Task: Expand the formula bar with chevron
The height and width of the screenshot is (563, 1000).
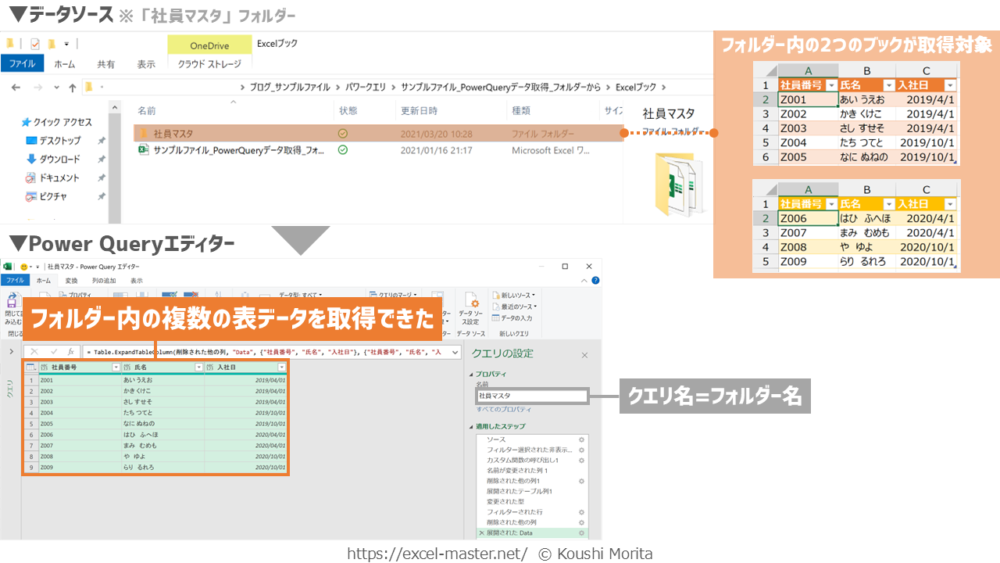Action: pyautogui.click(x=451, y=352)
